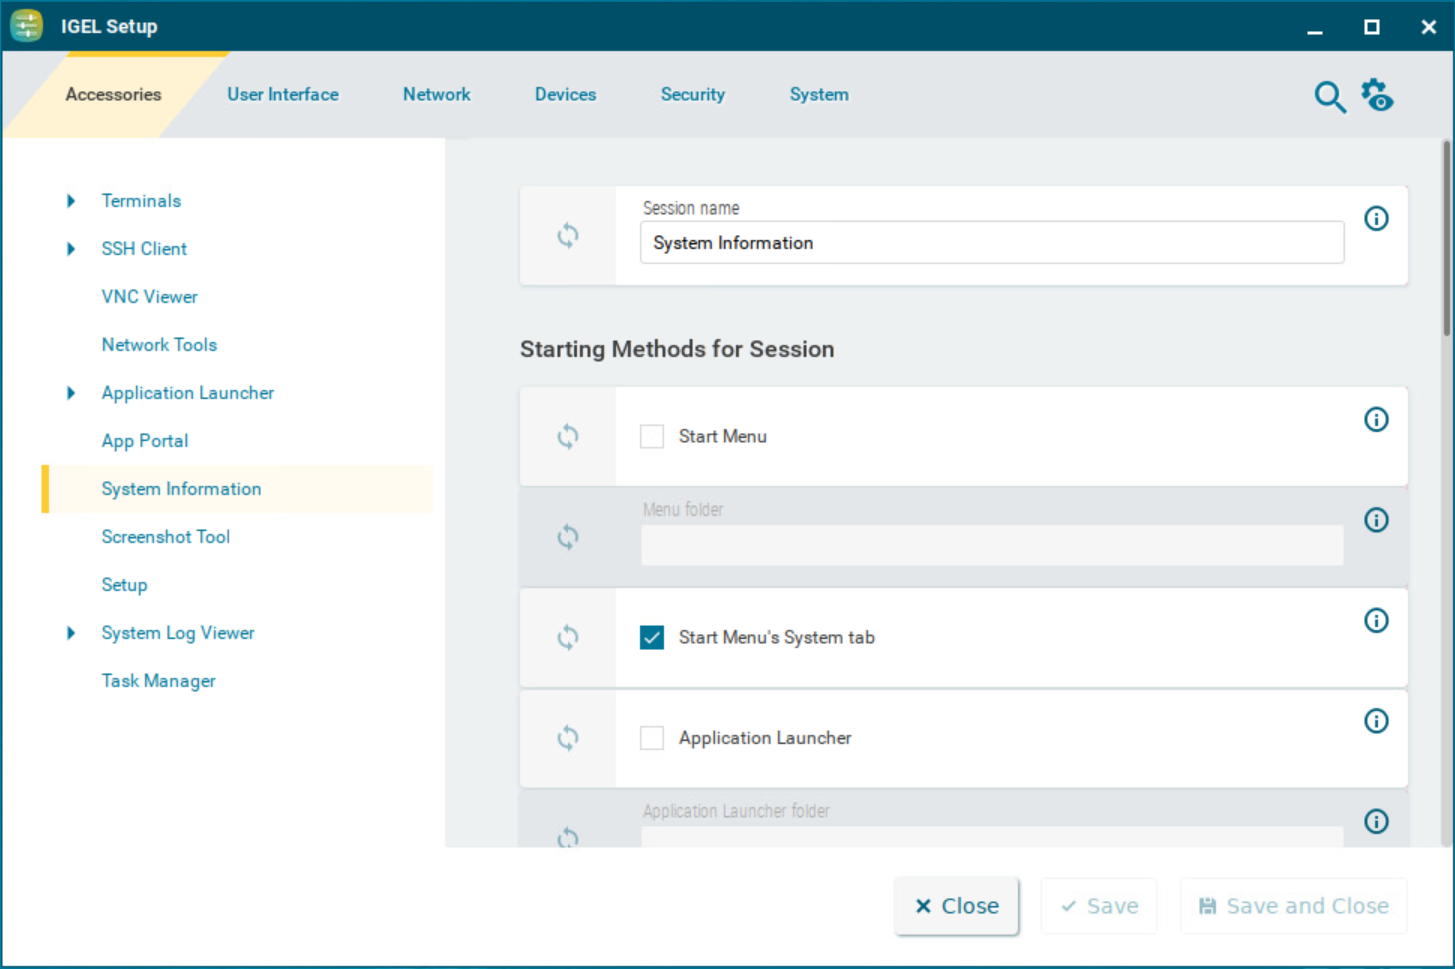Click info icon beside Session name field
This screenshot has width=1455, height=969.
pos(1376,219)
